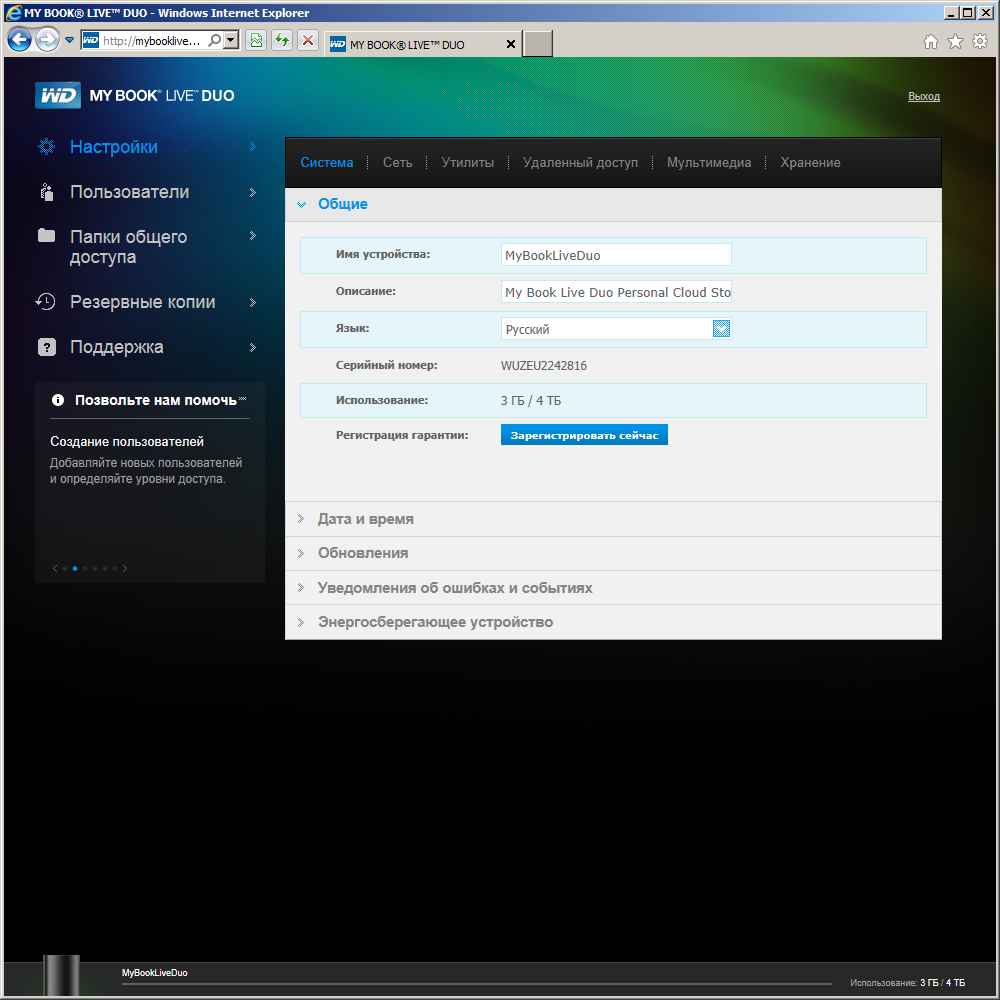
Task: Stop loading with the red X icon
Action: click(308, 40)
